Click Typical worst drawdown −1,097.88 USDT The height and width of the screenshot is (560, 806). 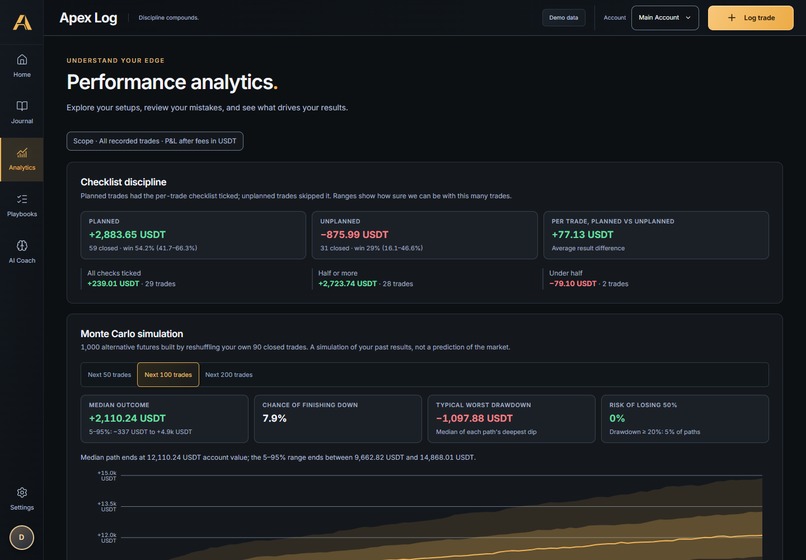[474, 418]
